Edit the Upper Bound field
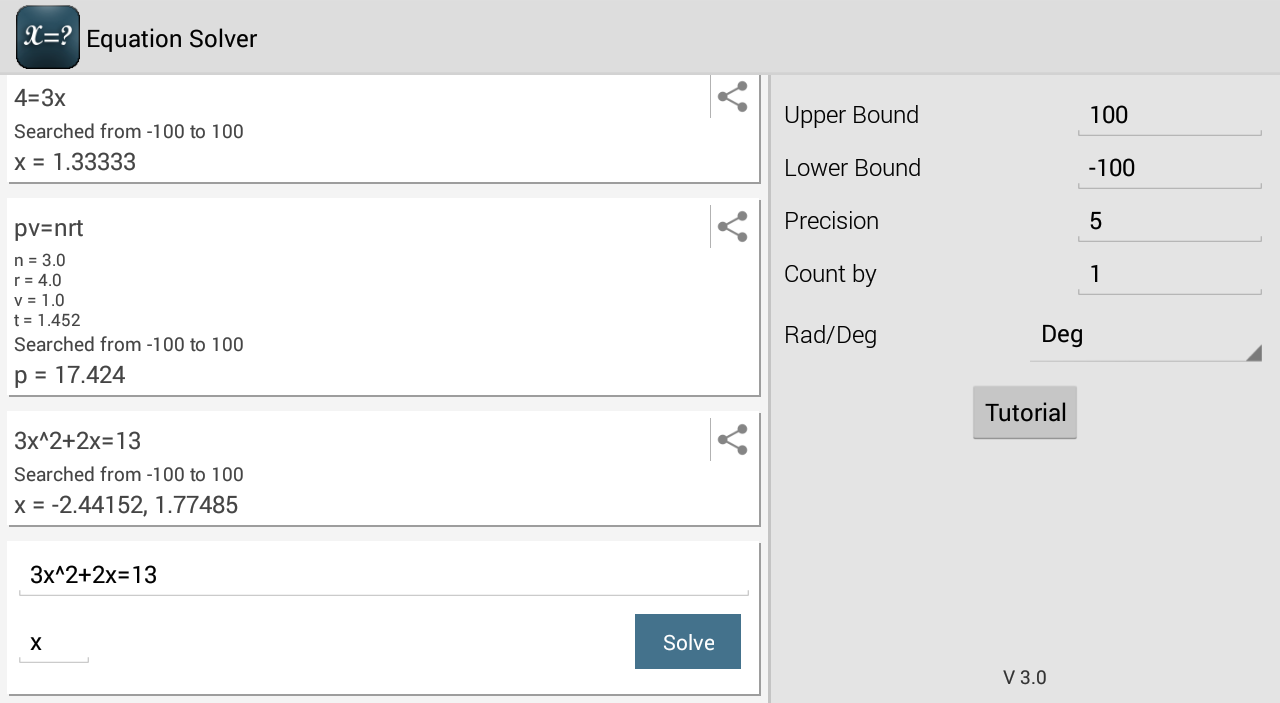1280x703 pixels. [x=1169, y=115]
